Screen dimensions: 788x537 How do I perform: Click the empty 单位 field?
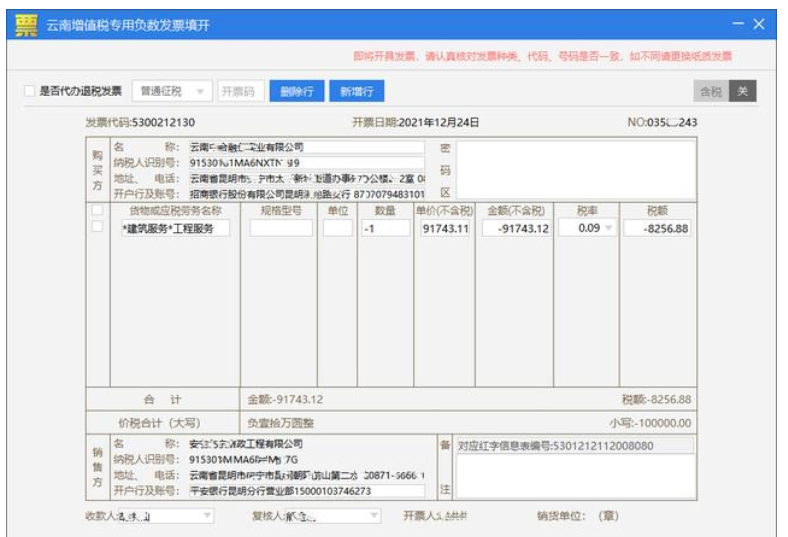click(x=337, y=229)
